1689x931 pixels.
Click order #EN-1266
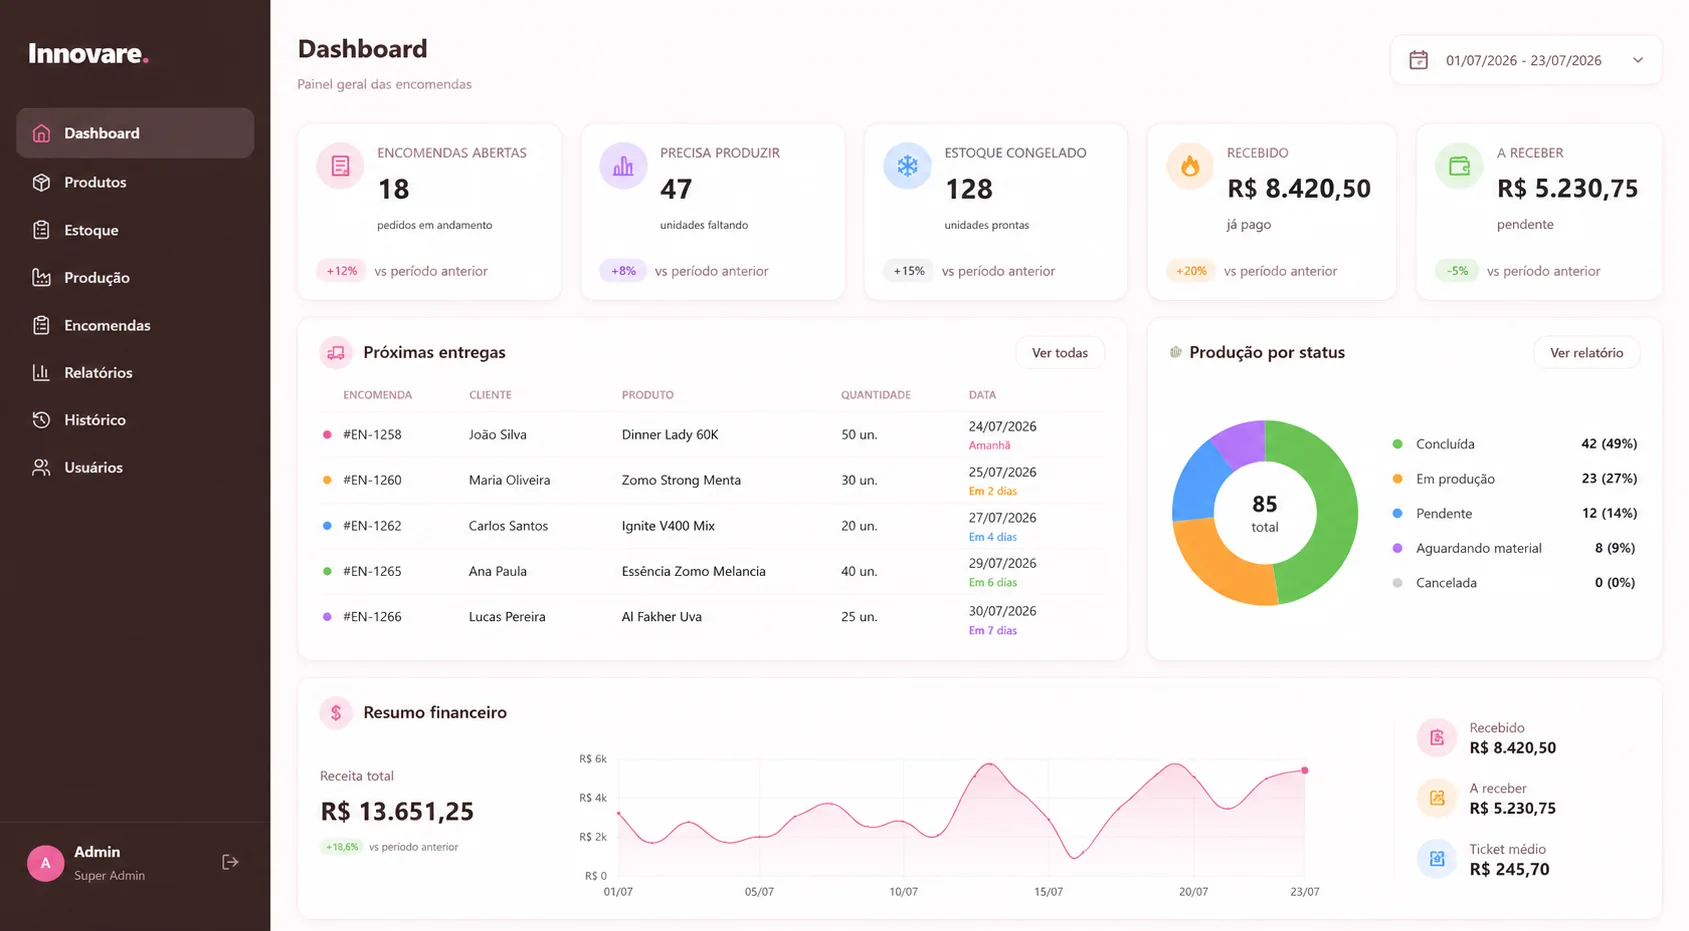point(372,617)
